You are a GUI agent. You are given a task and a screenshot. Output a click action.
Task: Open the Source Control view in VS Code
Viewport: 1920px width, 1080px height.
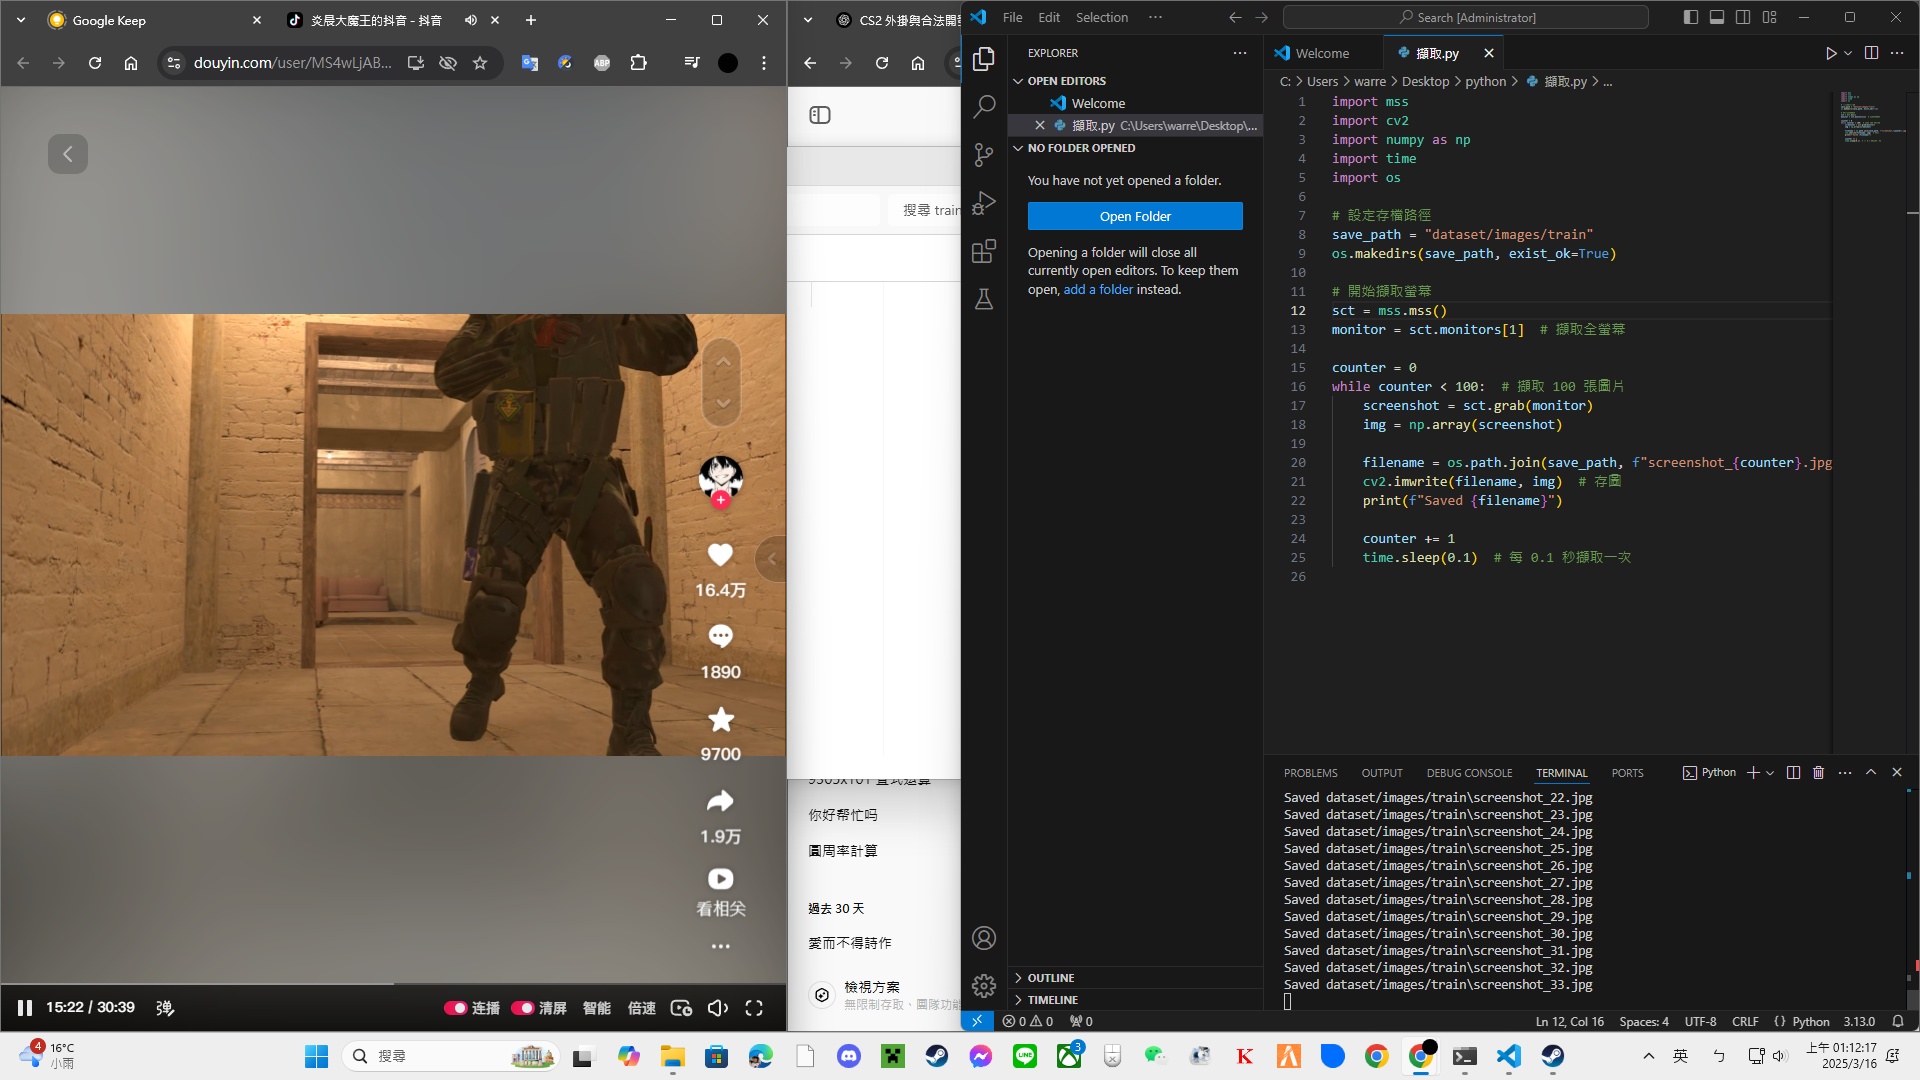(x=984, y=154)
